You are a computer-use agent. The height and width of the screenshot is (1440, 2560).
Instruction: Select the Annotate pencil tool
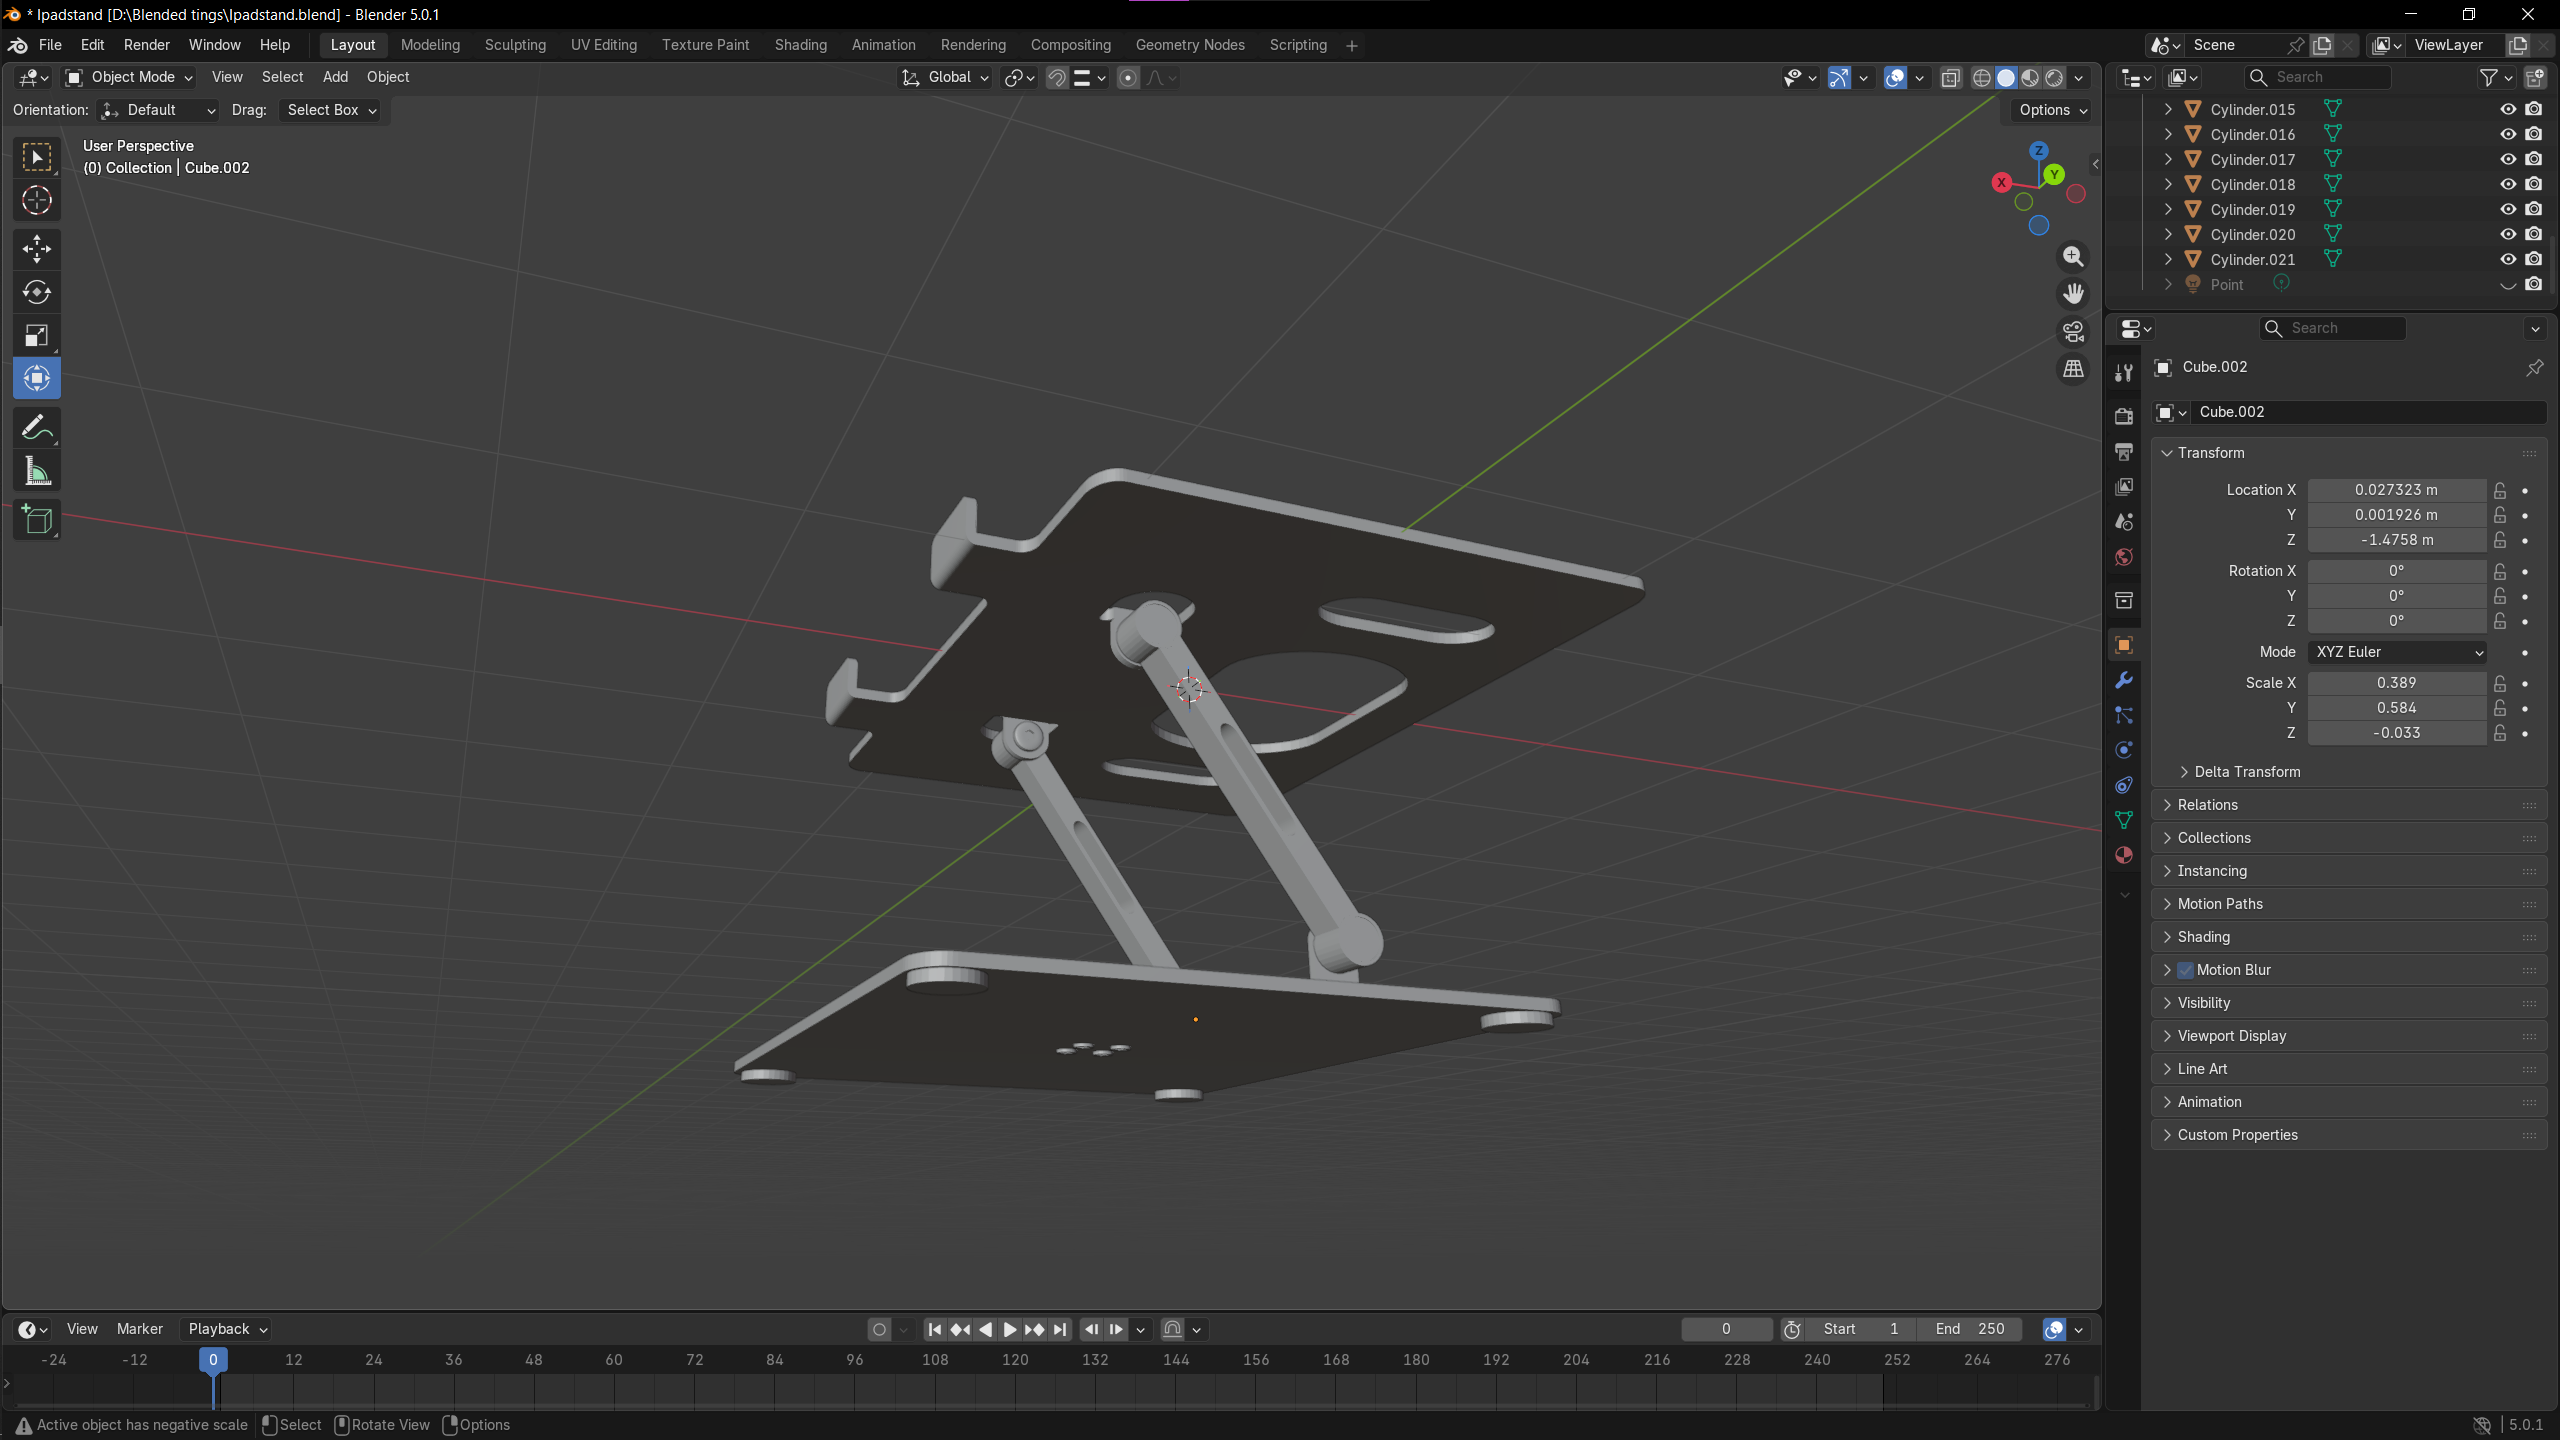[x=37, y=428]
